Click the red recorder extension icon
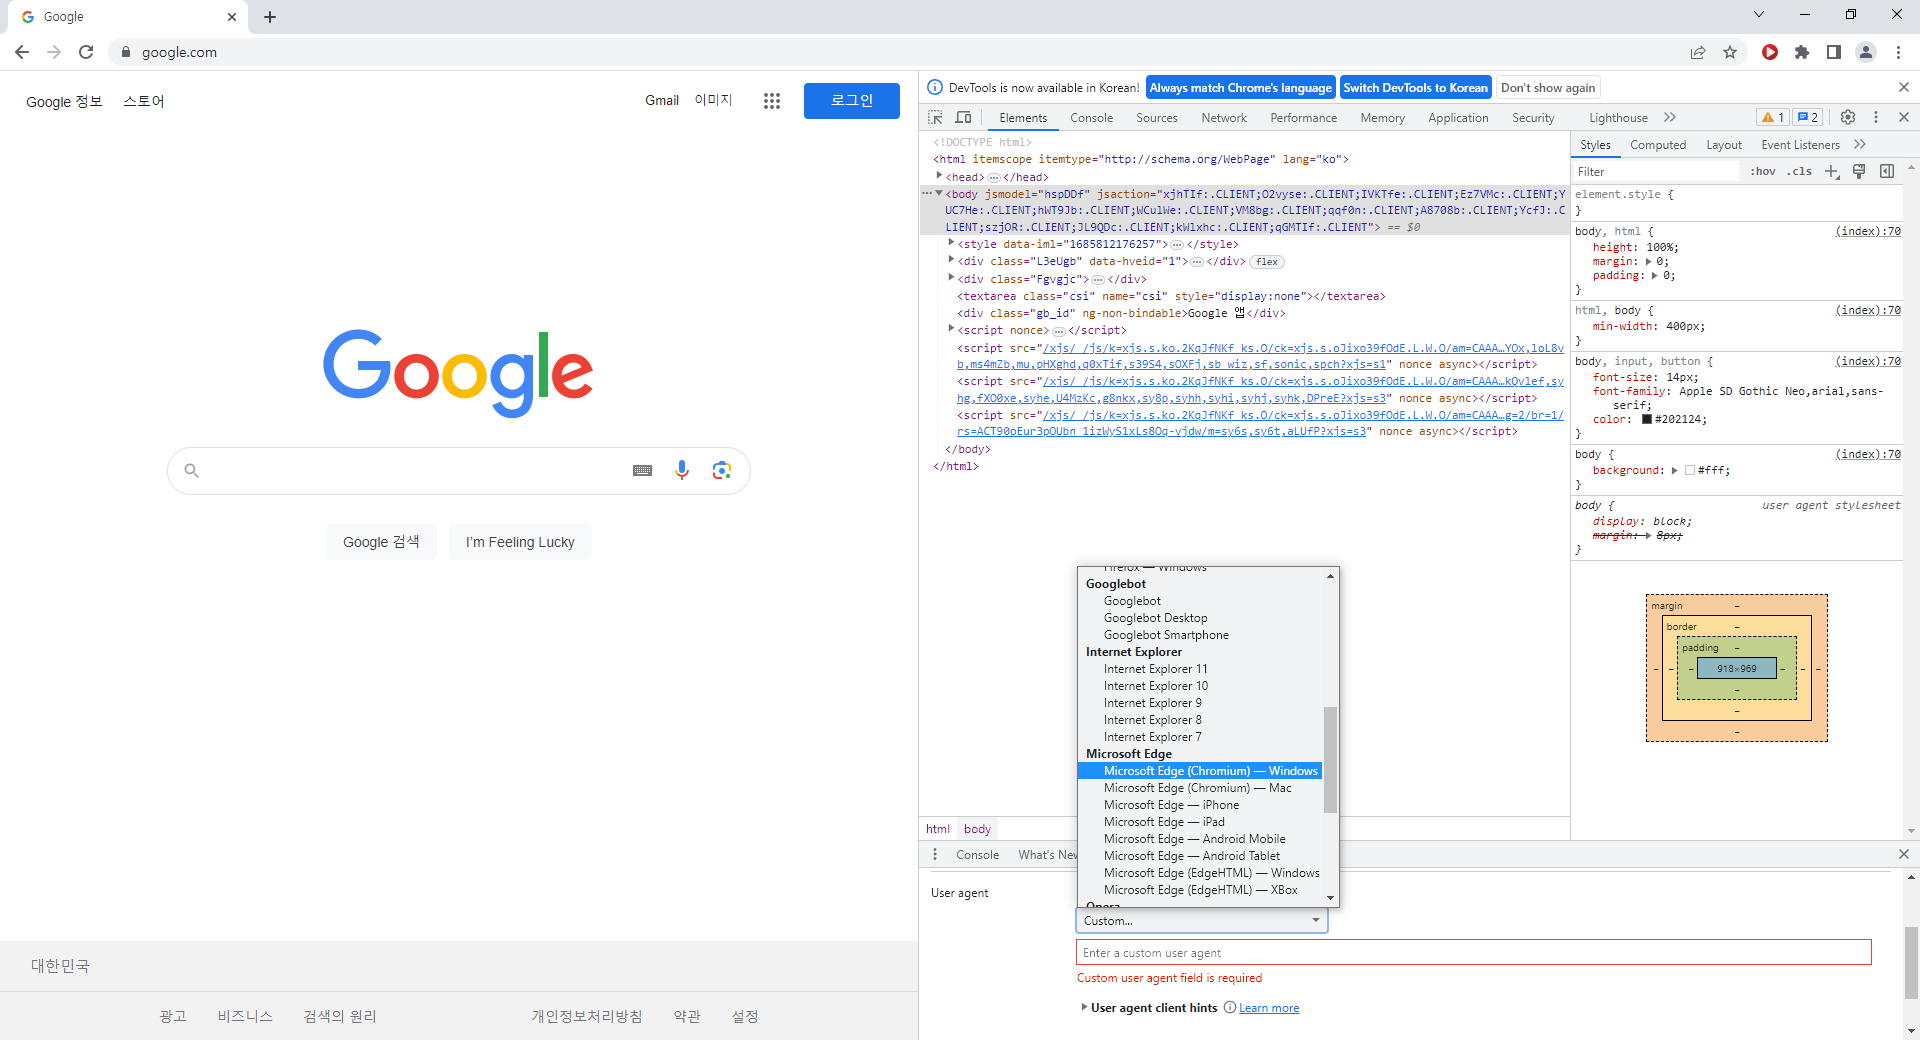This screenshot has height=1040, width=1920. 1770,52
